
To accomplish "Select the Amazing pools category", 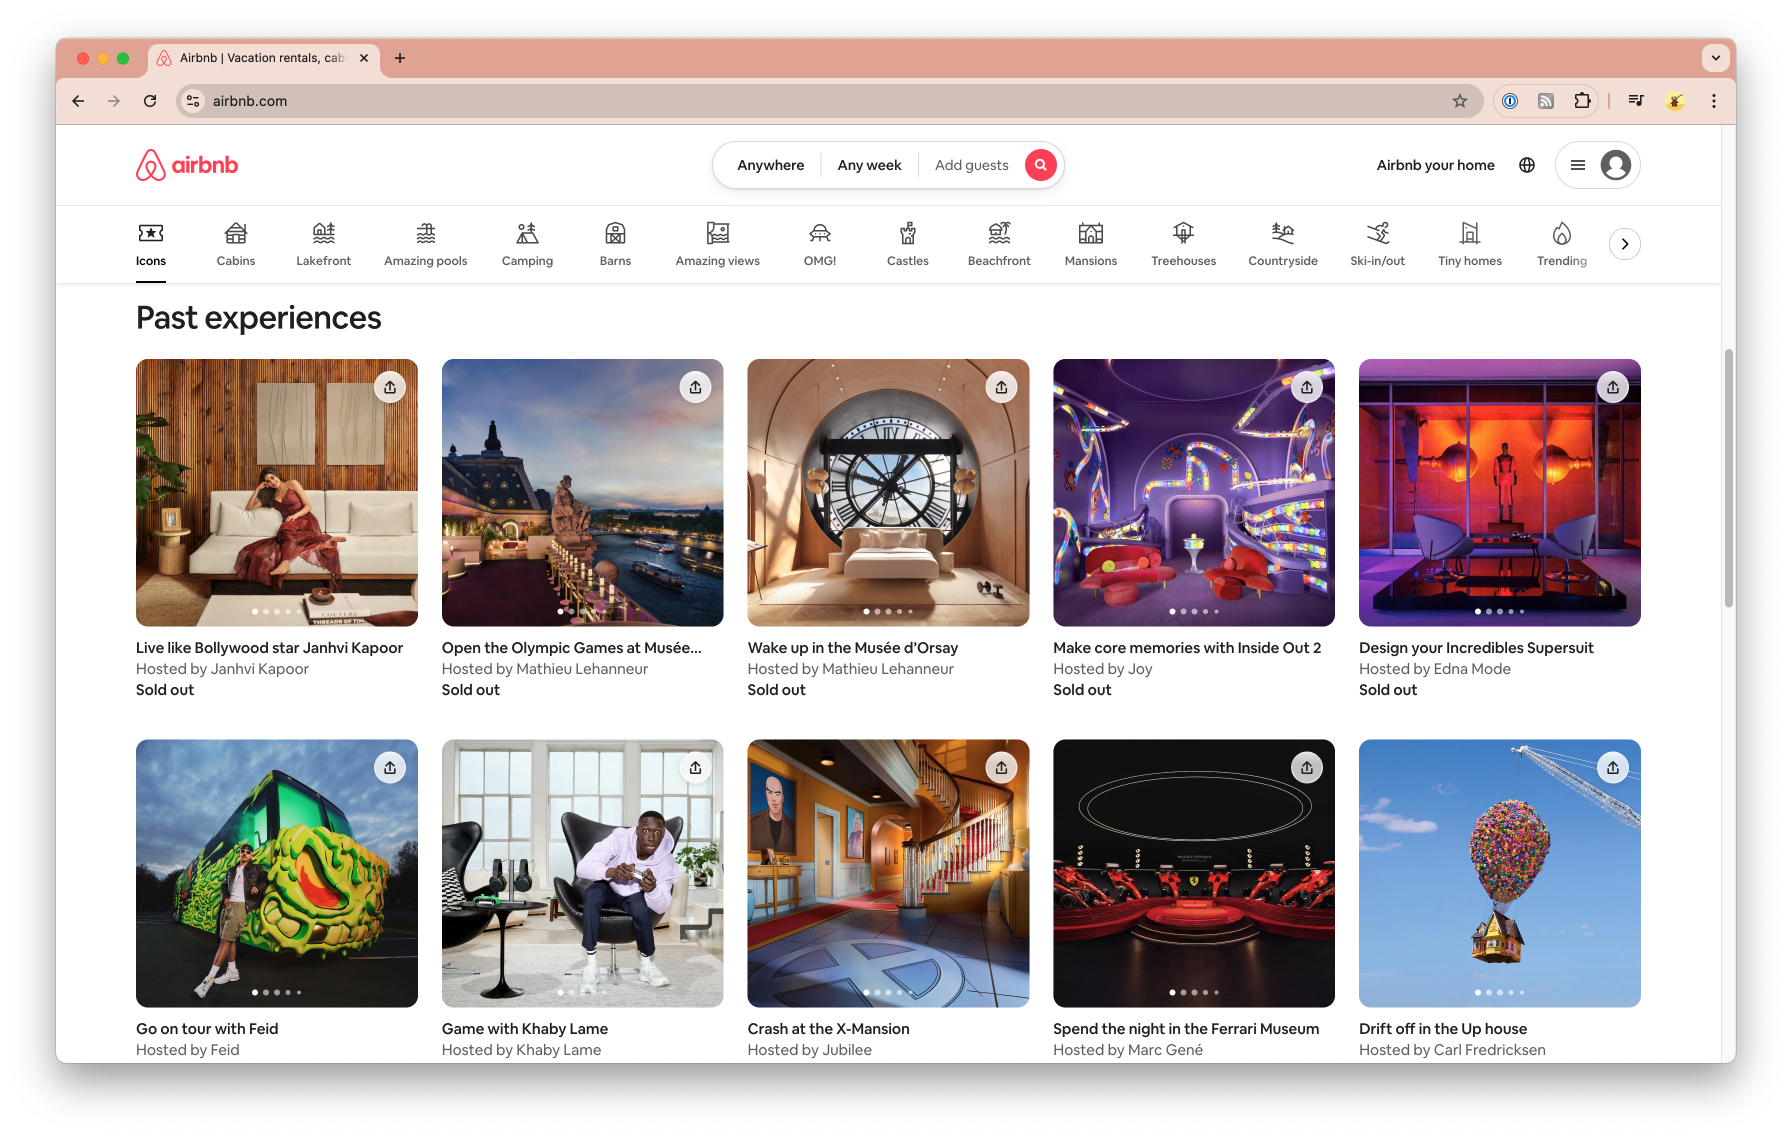I will 426,245.
